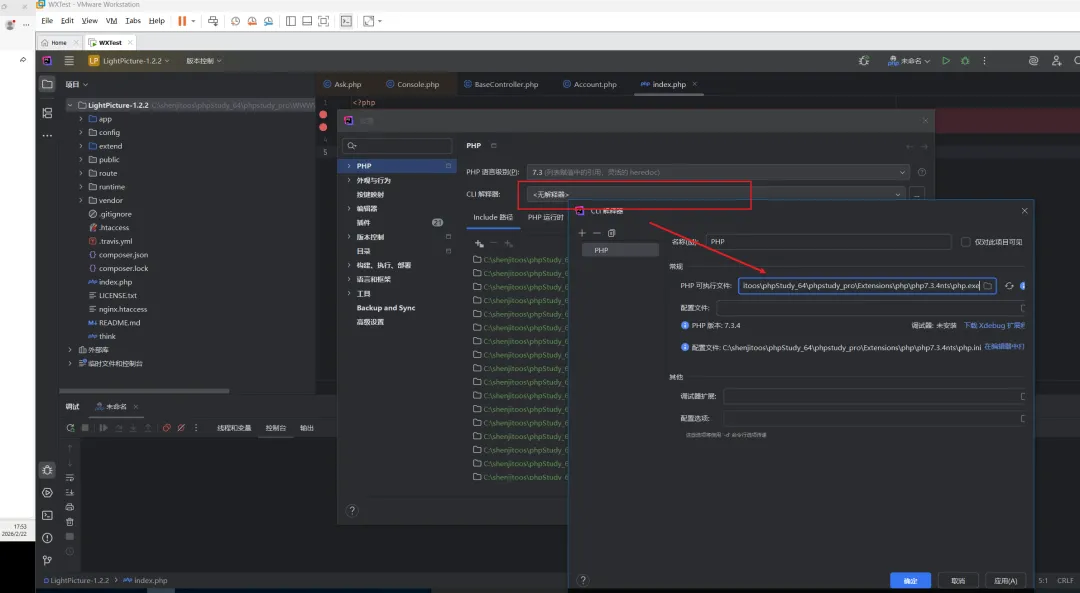Reload PHP executable info refresh icon
1080x593 pixels.
(1009, 285)
